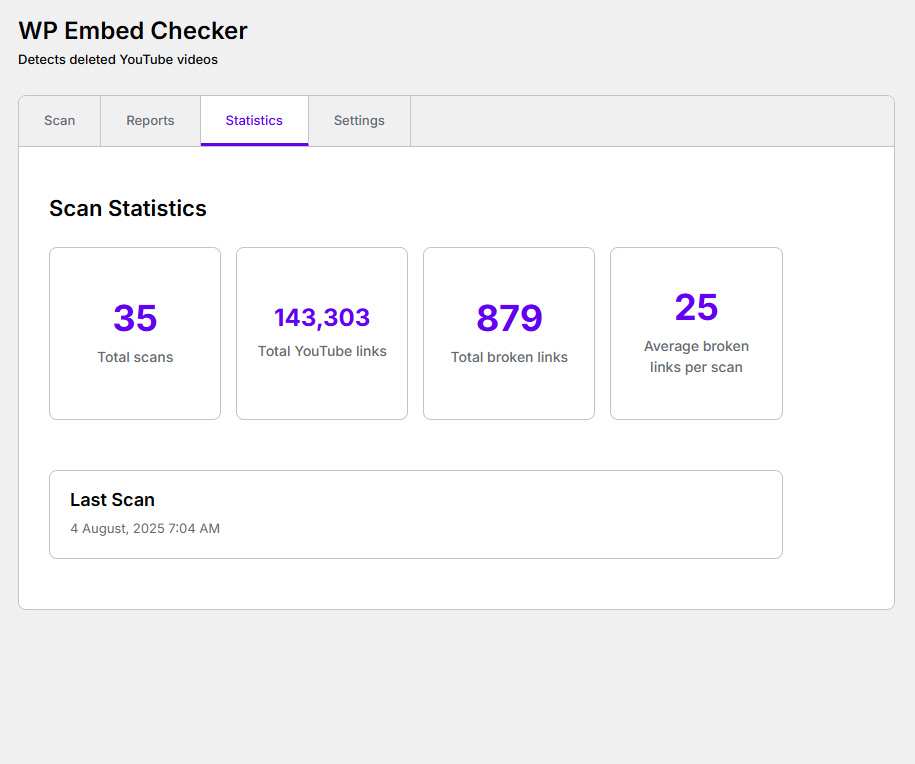Select the 143,303 YouTube links figure
This screenshot has width=915, height=764.
coord(322,318)
